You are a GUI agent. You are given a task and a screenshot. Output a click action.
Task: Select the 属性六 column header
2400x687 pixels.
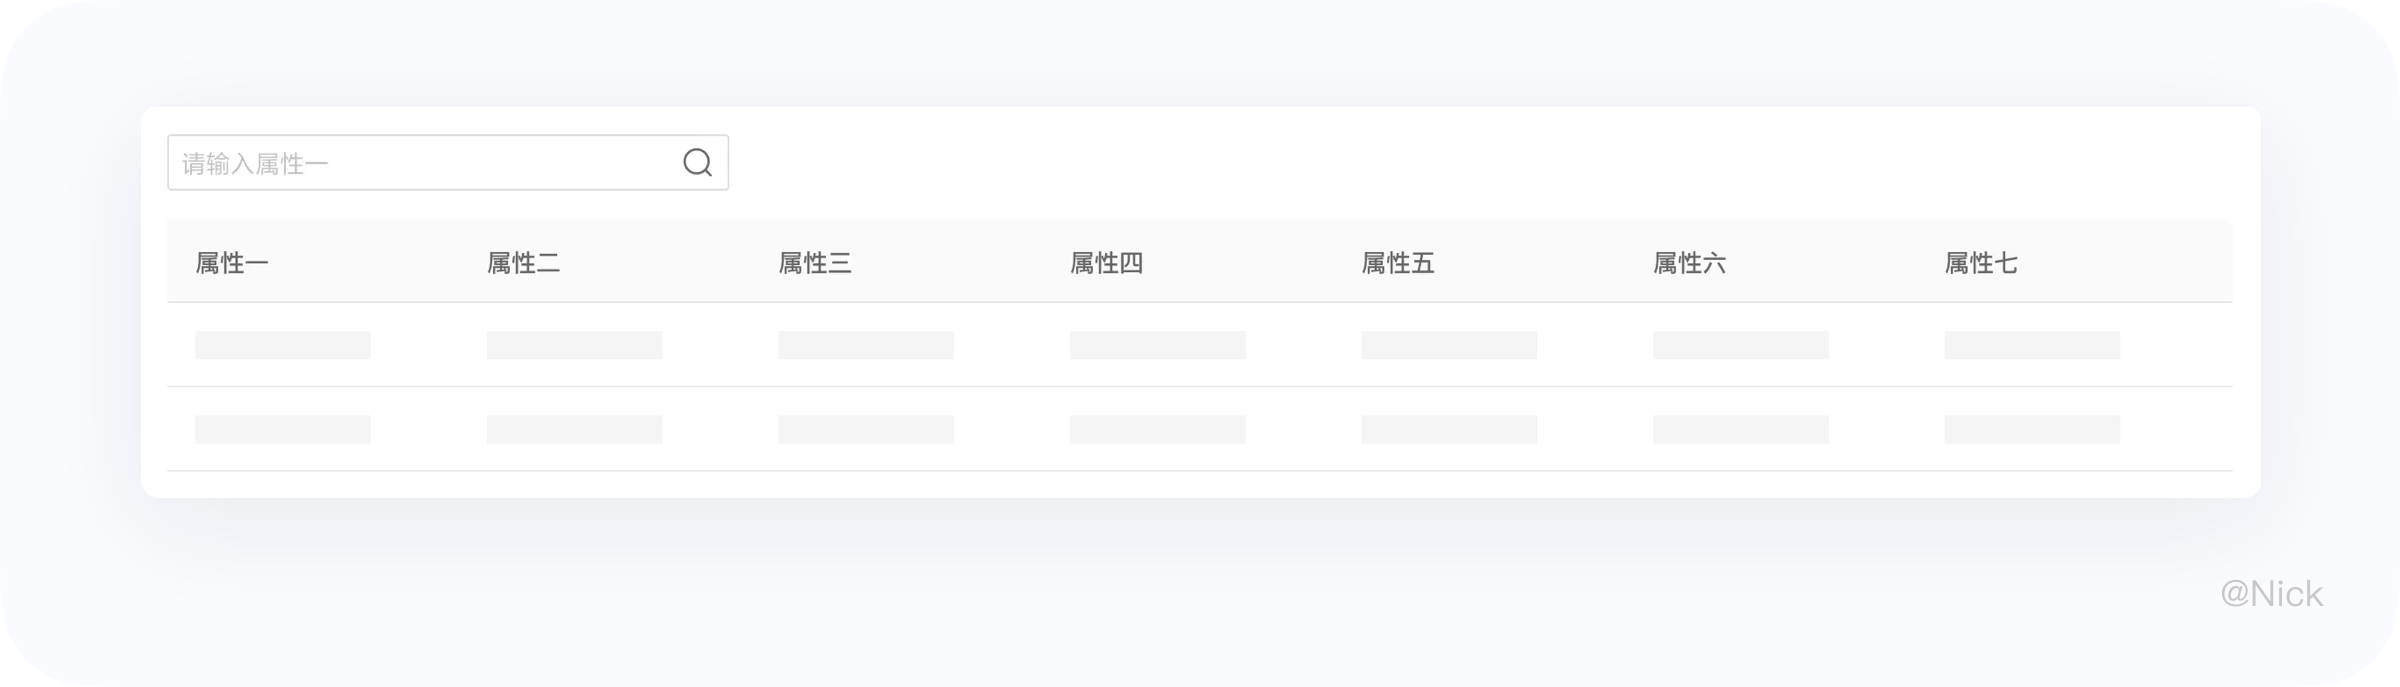click(1689, 263)
